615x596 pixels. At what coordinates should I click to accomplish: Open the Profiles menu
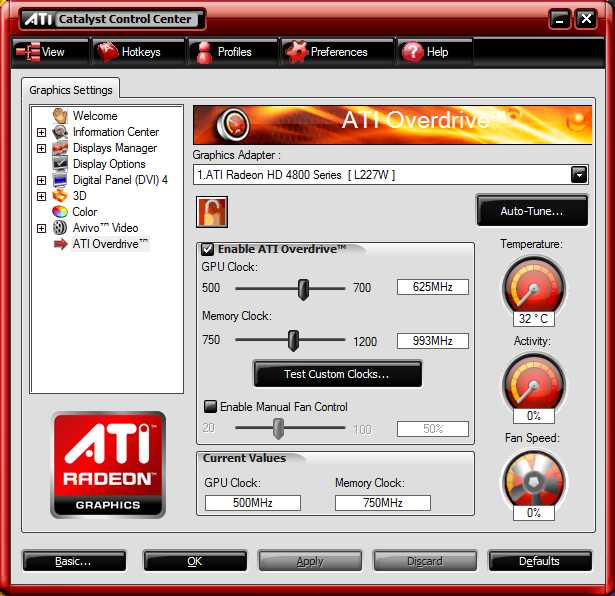(x=233, y=52)
